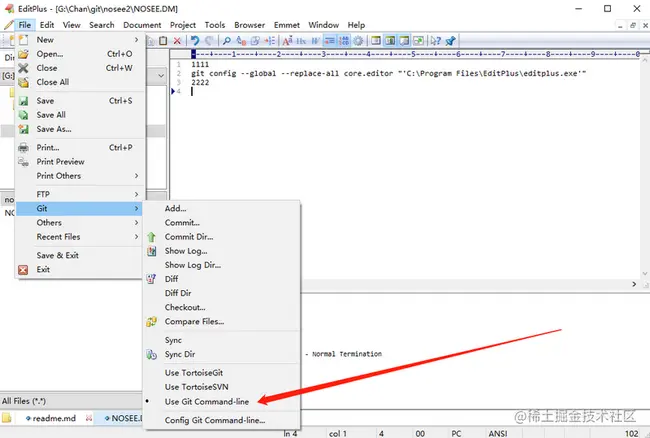Click the pencil icon left of the File menu
Viewport: 650px width, 438px height.
coord(9,25)
